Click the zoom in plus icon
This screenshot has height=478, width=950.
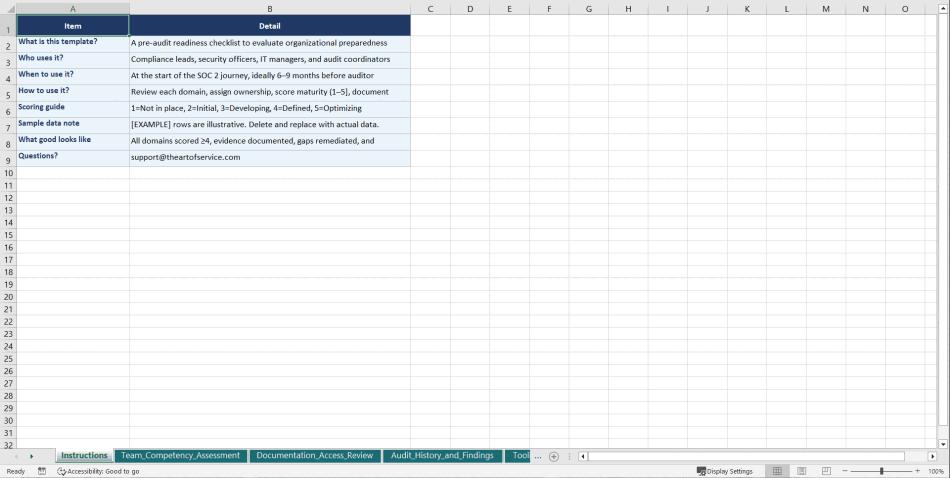pos(917,471)
